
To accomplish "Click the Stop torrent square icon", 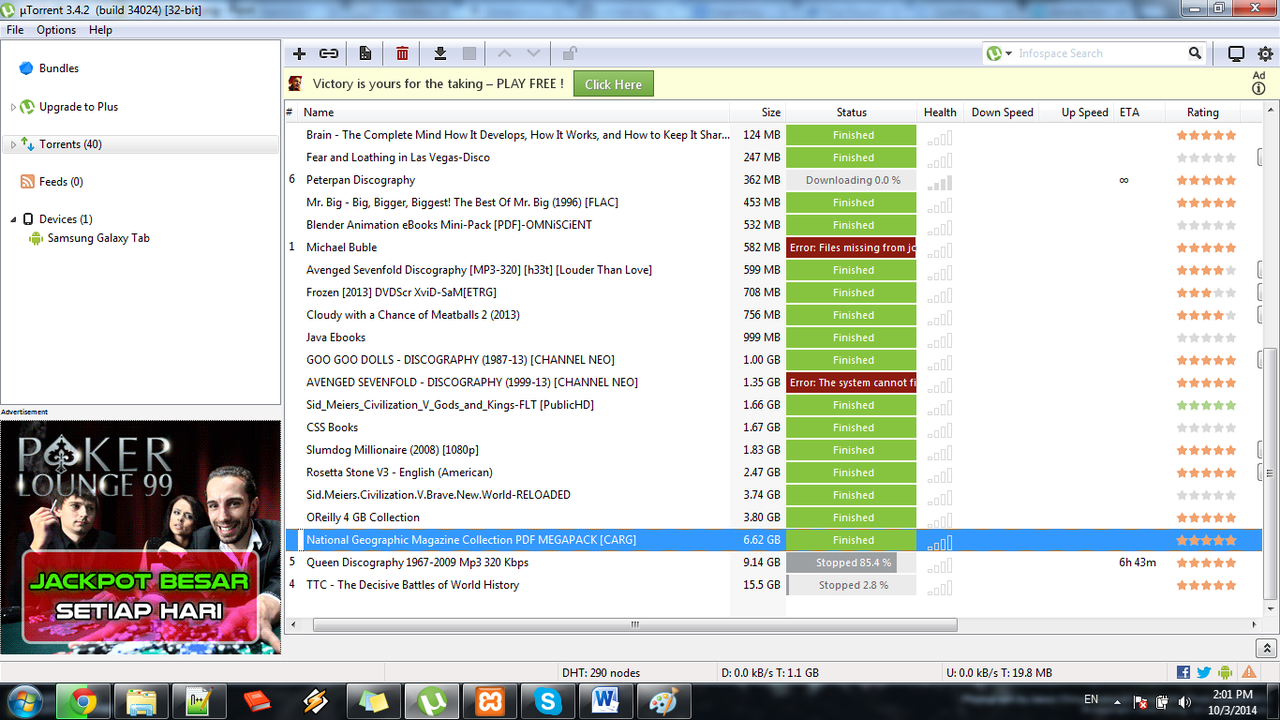I will coord(469,53).
